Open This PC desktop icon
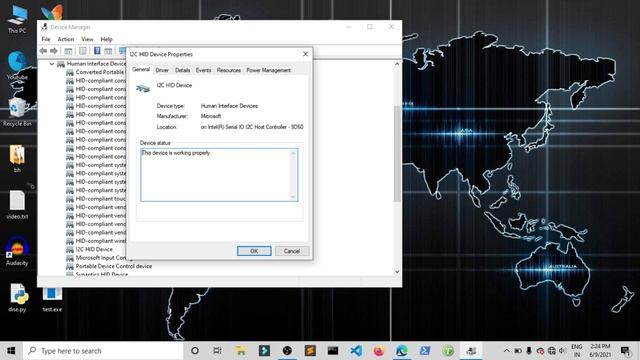Image resolution: width=640 pixels, height=360 pixels. (17, 20)
